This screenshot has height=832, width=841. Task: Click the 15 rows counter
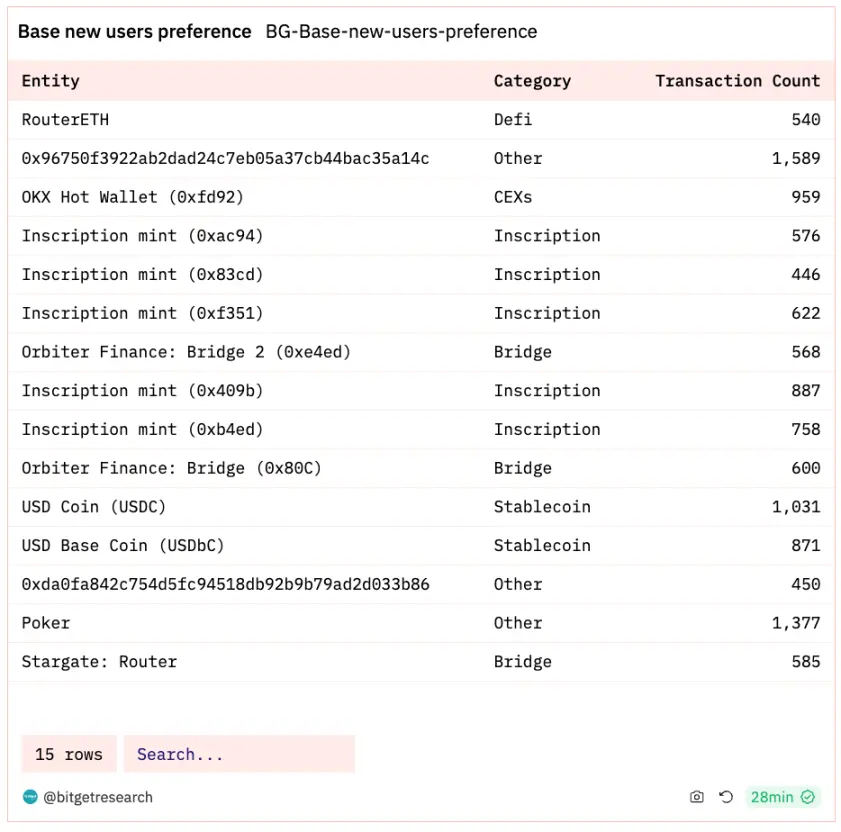[x=69, y=754]
